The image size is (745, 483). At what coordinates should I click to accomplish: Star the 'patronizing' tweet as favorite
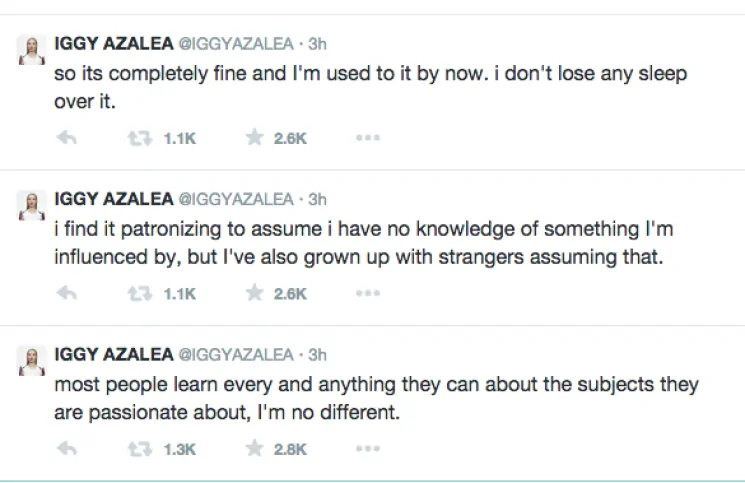255,294
